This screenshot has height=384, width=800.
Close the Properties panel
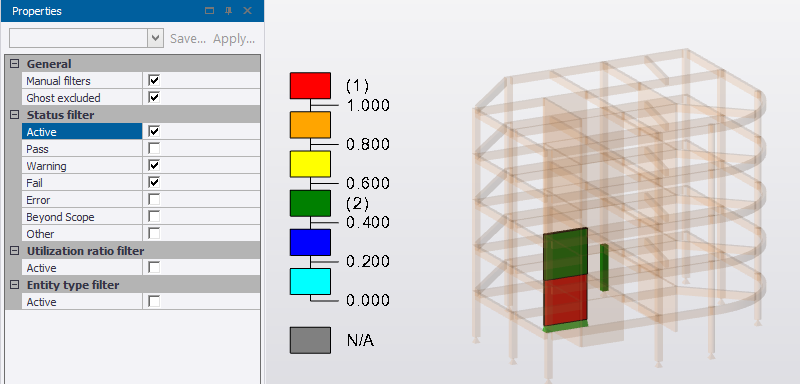coord(247,11)
